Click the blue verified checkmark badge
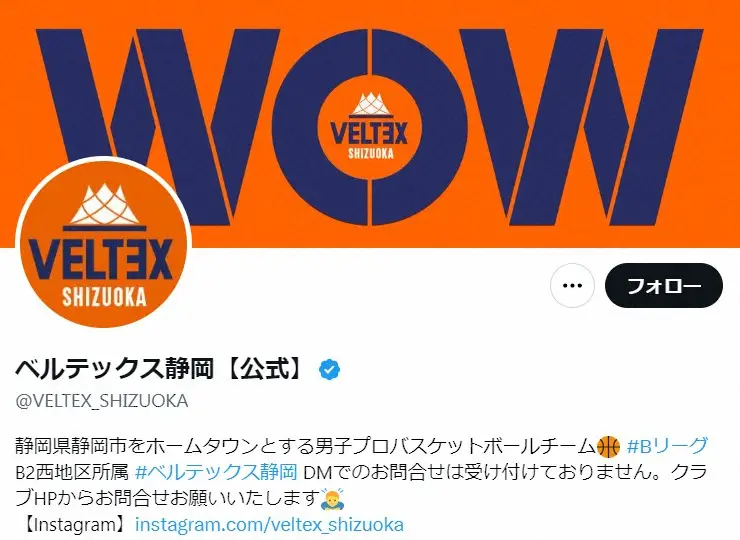740x540 pixels. (x=329, y=370)
